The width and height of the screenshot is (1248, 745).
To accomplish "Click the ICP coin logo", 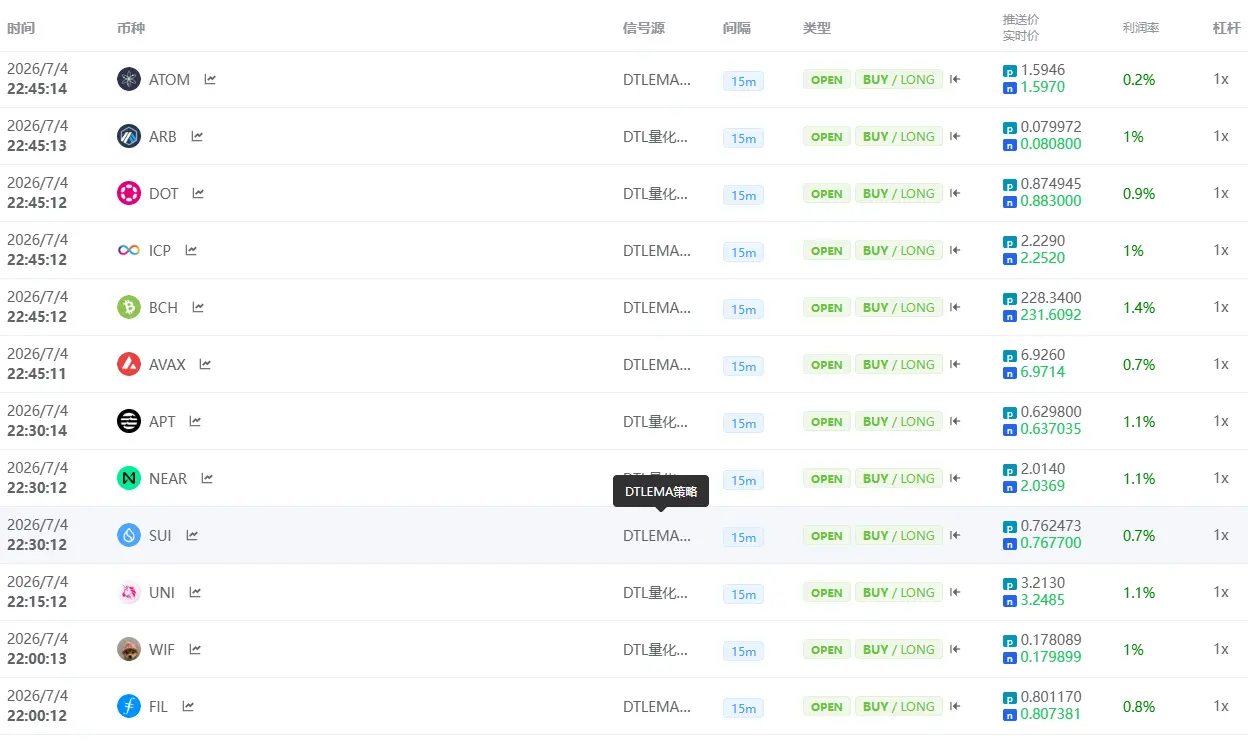I will point(129,250).
